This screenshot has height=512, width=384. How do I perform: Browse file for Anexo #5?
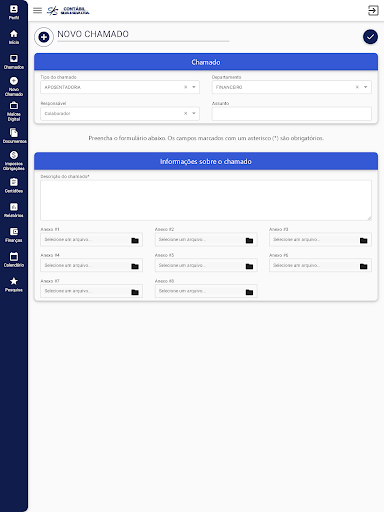(x=249, y=266)
